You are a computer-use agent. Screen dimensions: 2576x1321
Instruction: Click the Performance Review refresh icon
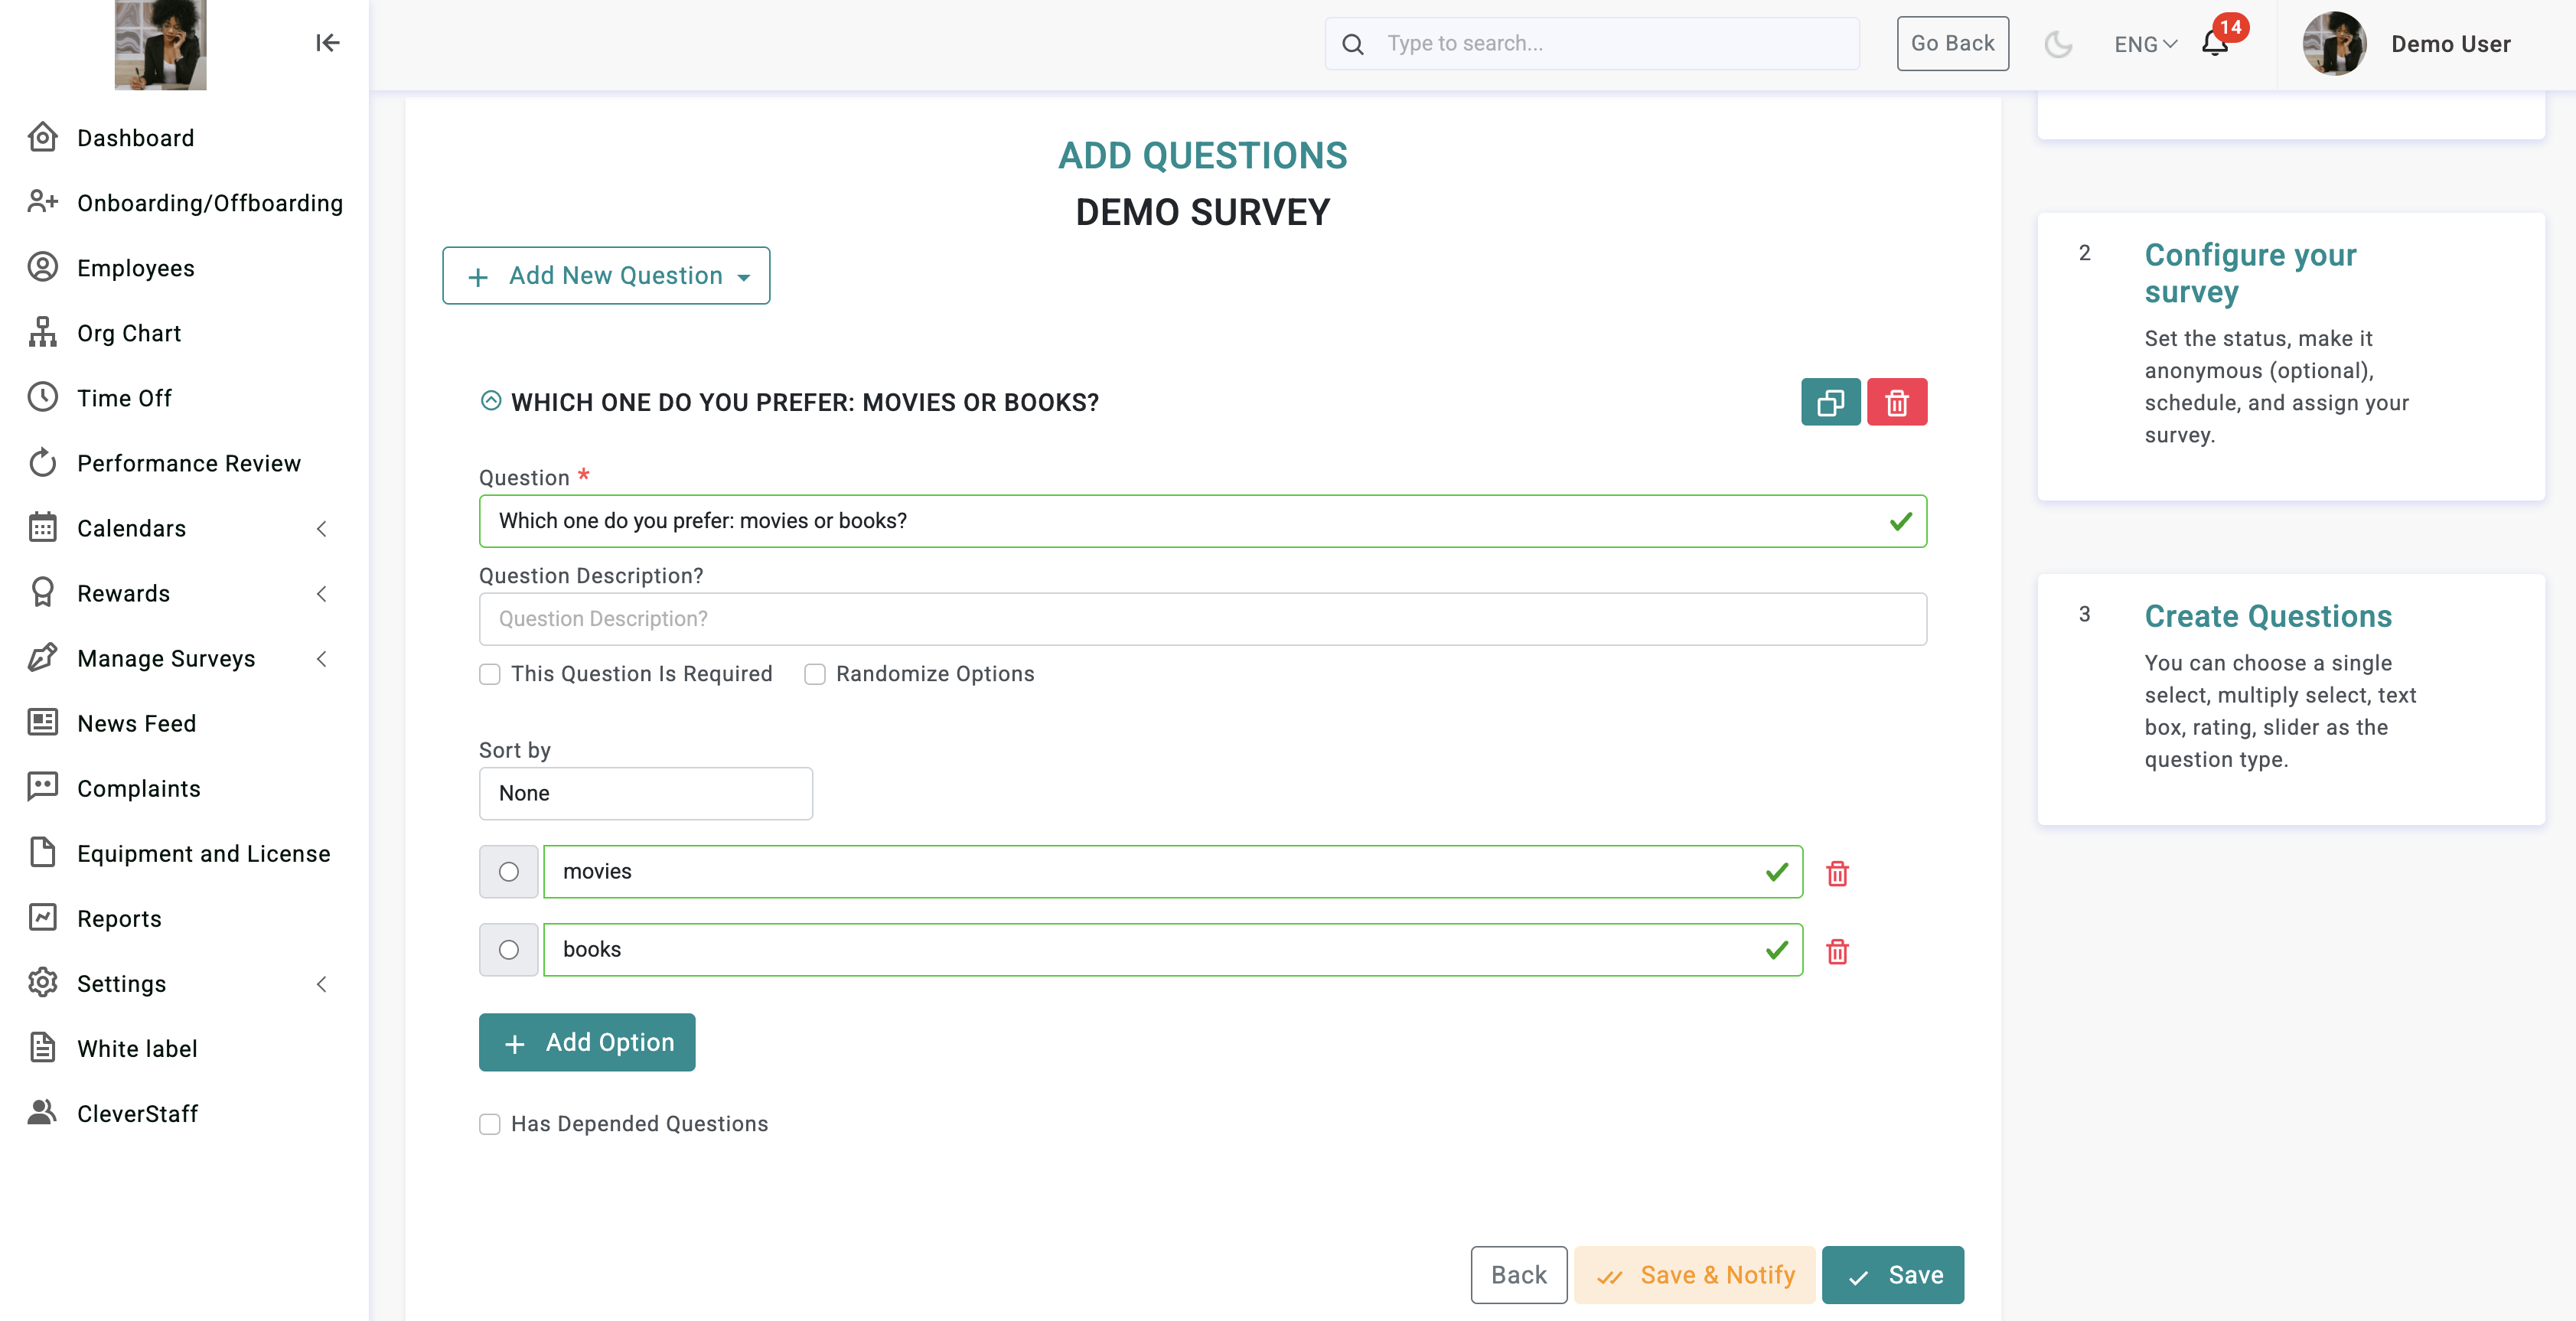click(x=42, y=462)
